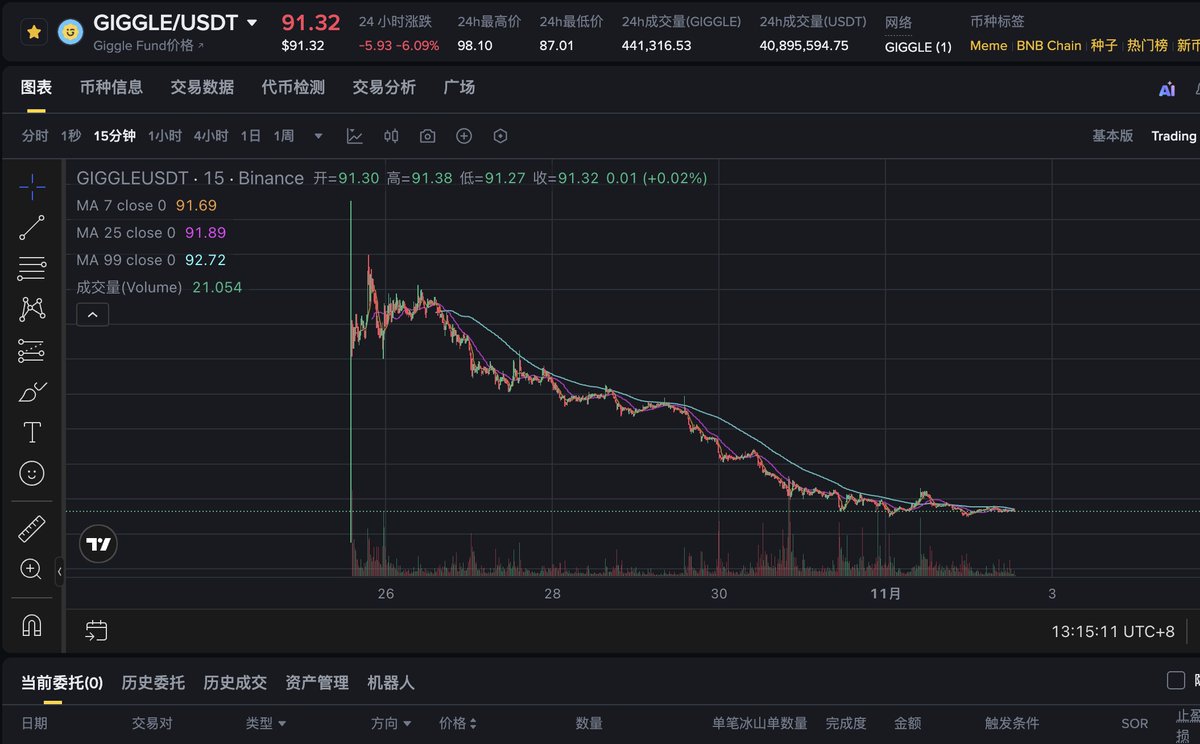Select the 15分钟 interval
The height and width of the screenshot is (744, 1200).
pyautogui.click(x=115, y=136)
